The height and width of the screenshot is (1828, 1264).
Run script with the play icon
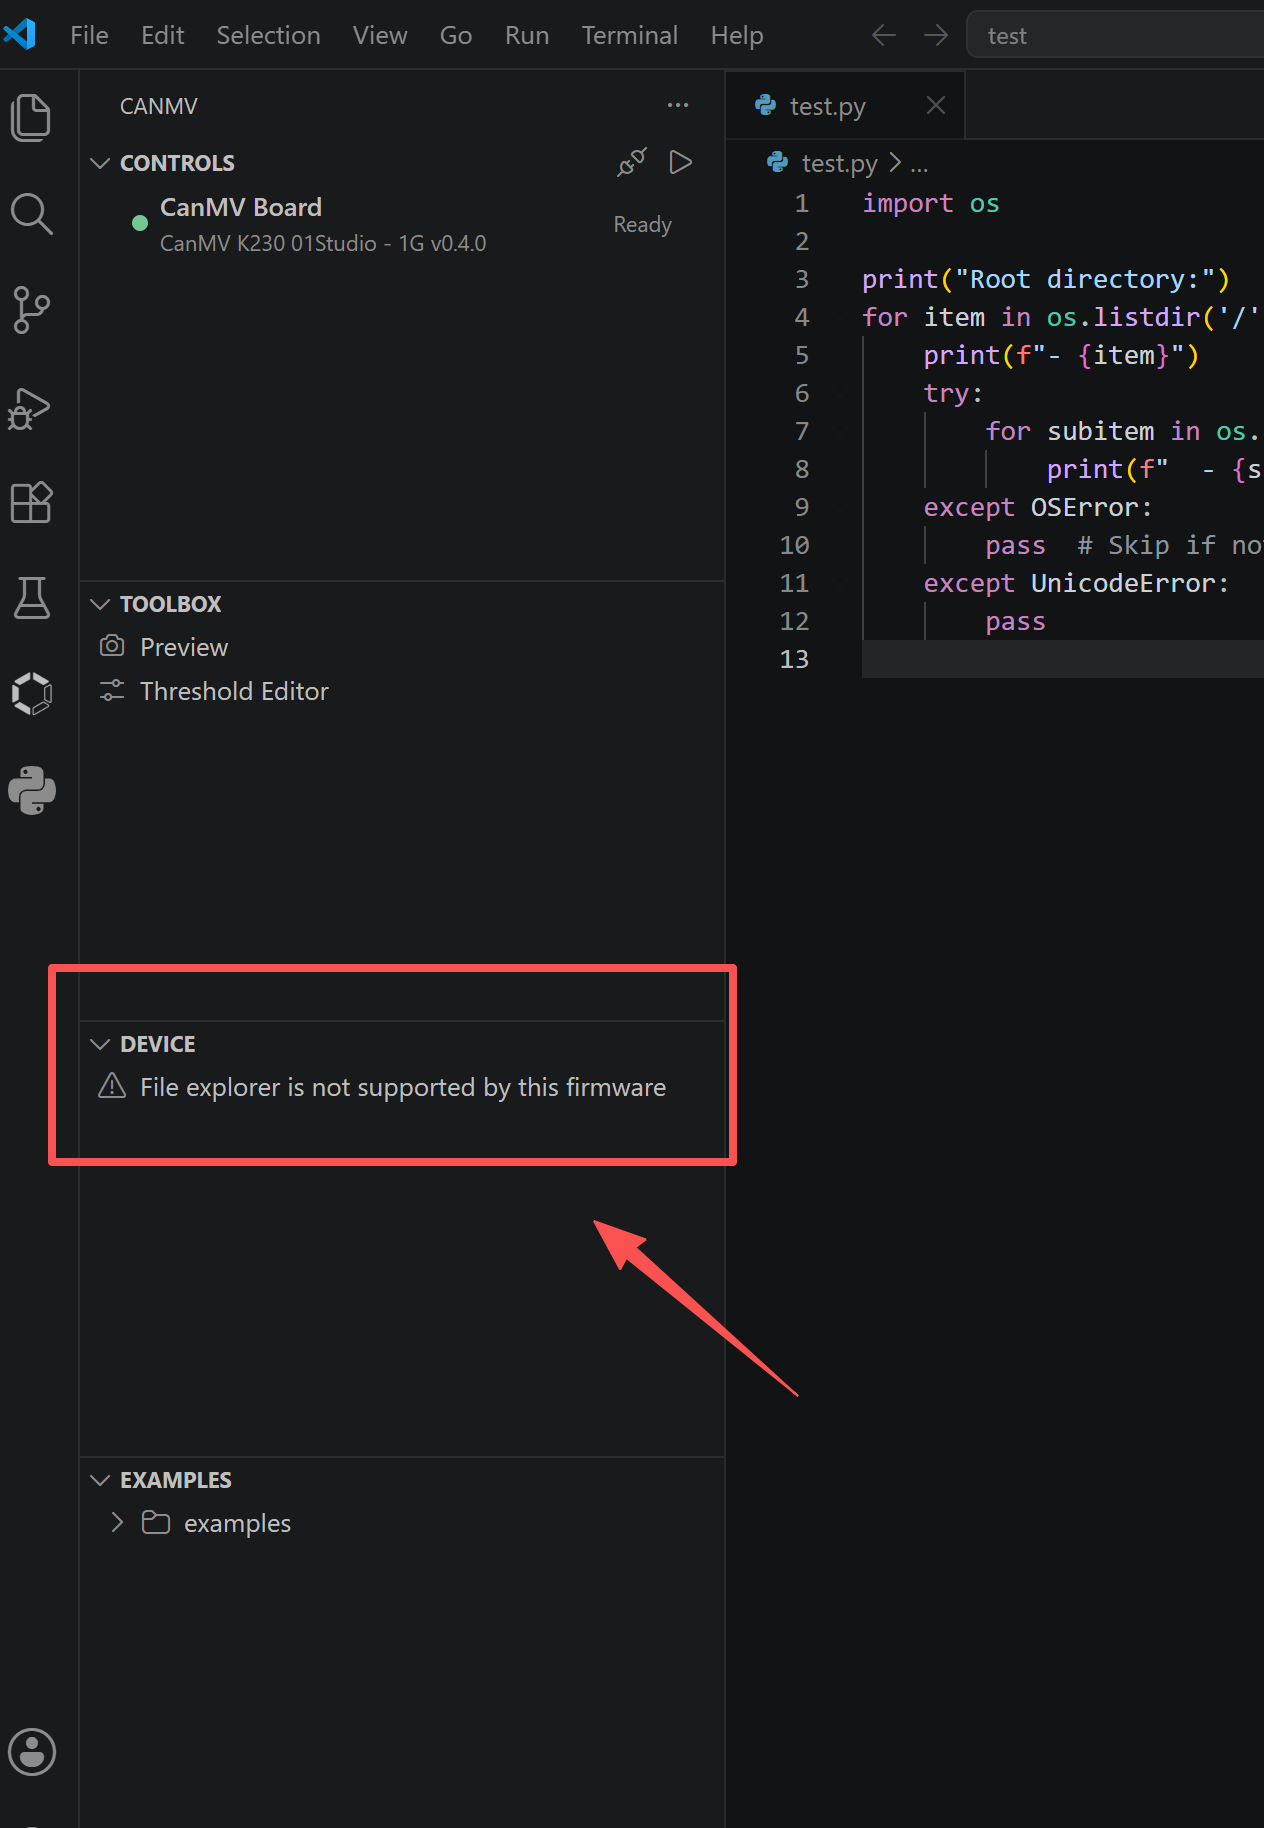[680, 162]
